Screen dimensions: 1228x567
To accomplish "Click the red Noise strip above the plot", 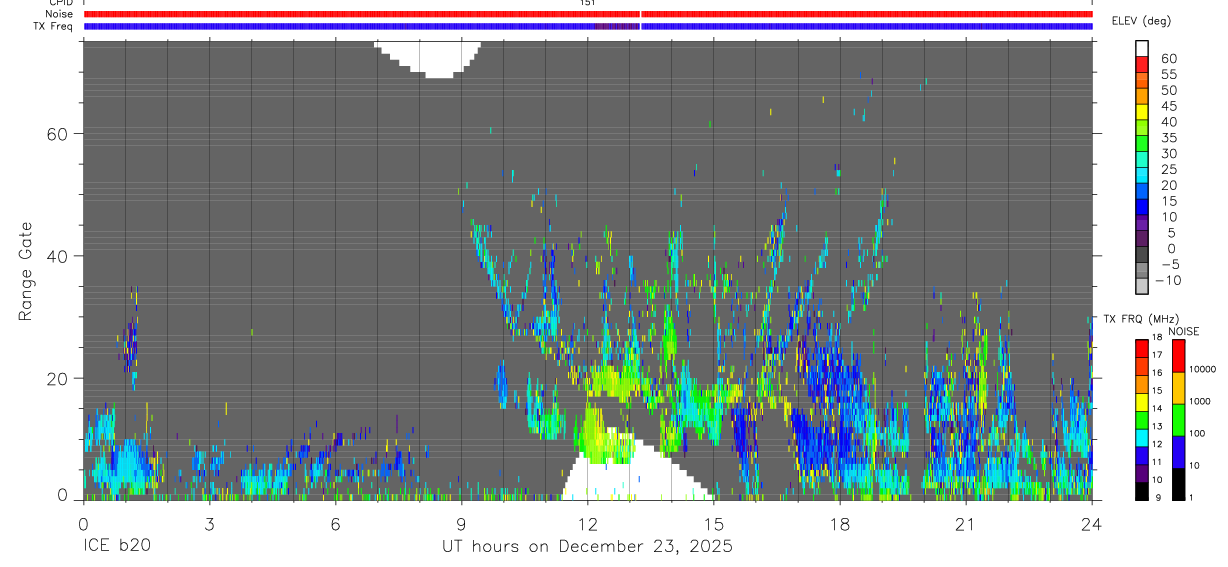I will tap(588, 14).
